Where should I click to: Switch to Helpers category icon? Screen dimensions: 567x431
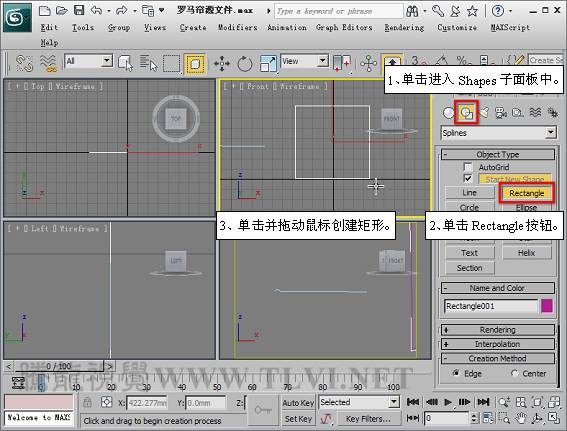pyautogui.click(x=518, y=113)
